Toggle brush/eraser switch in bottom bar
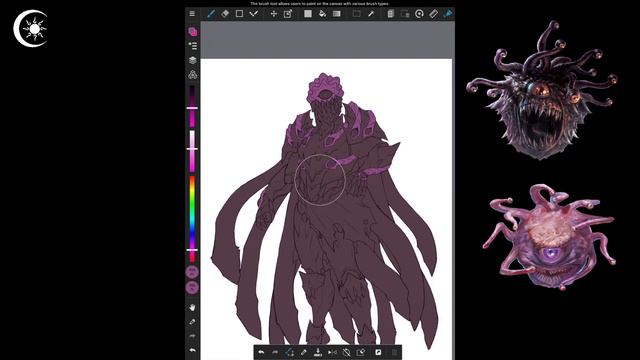 (x=289, y=352)
